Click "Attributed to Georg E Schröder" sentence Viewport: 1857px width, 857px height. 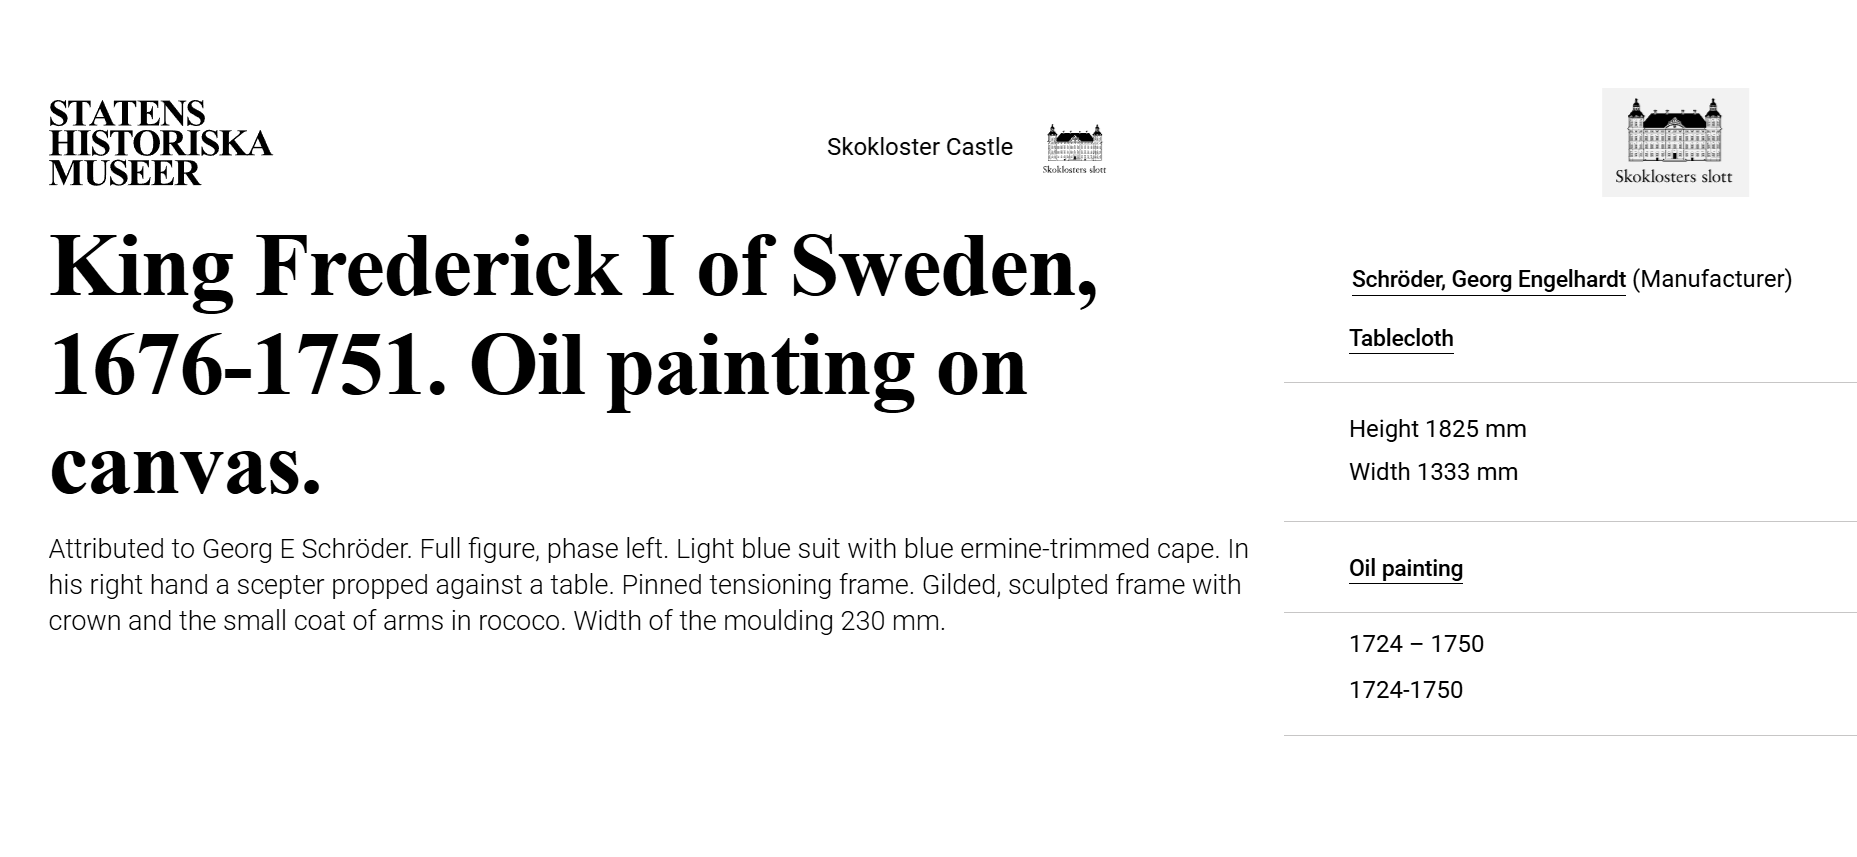point(230,549)
